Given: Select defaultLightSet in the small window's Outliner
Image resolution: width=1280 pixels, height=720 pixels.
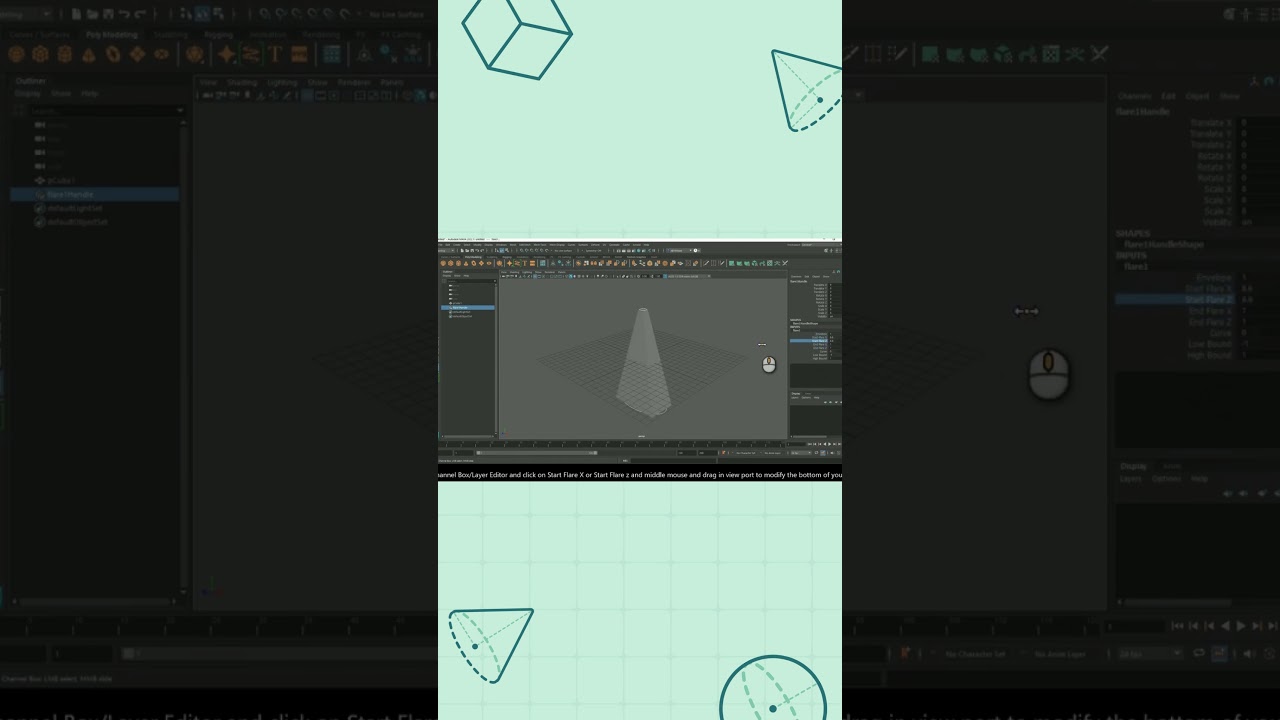Looking at the screenshot, I should click(x=459, y=312).
